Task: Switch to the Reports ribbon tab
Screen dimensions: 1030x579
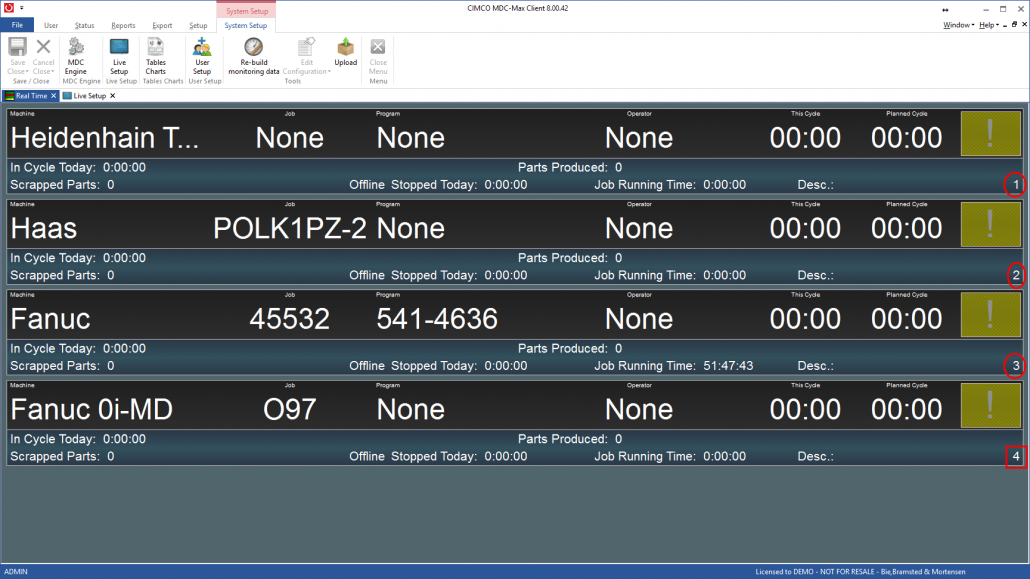Action: click(123, 25)
